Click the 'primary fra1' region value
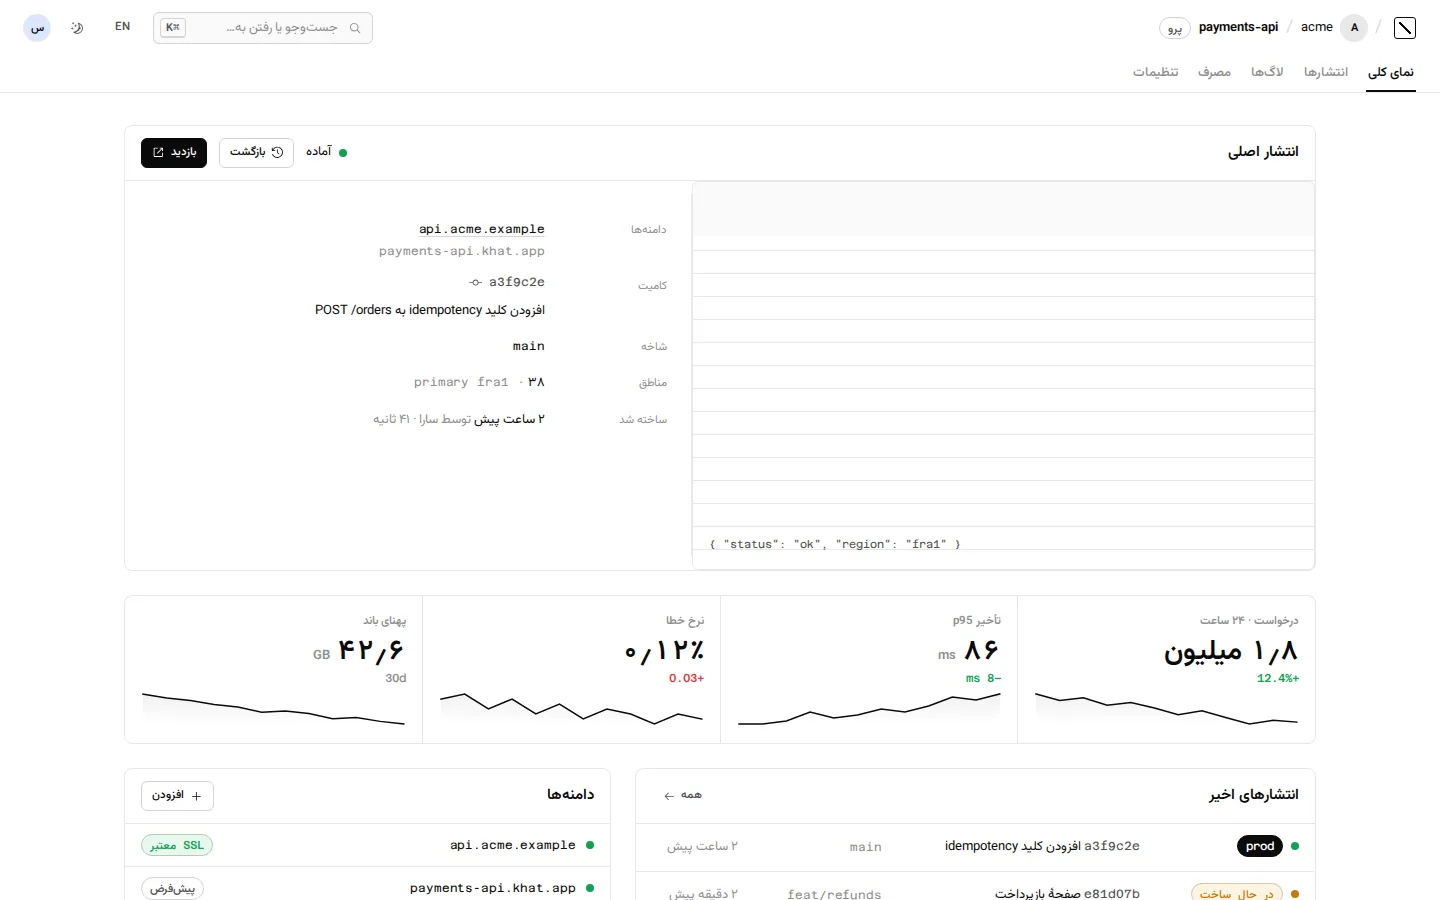This screenshot has width=1440, height=900. pyautogui.click(x=461, y=382)
